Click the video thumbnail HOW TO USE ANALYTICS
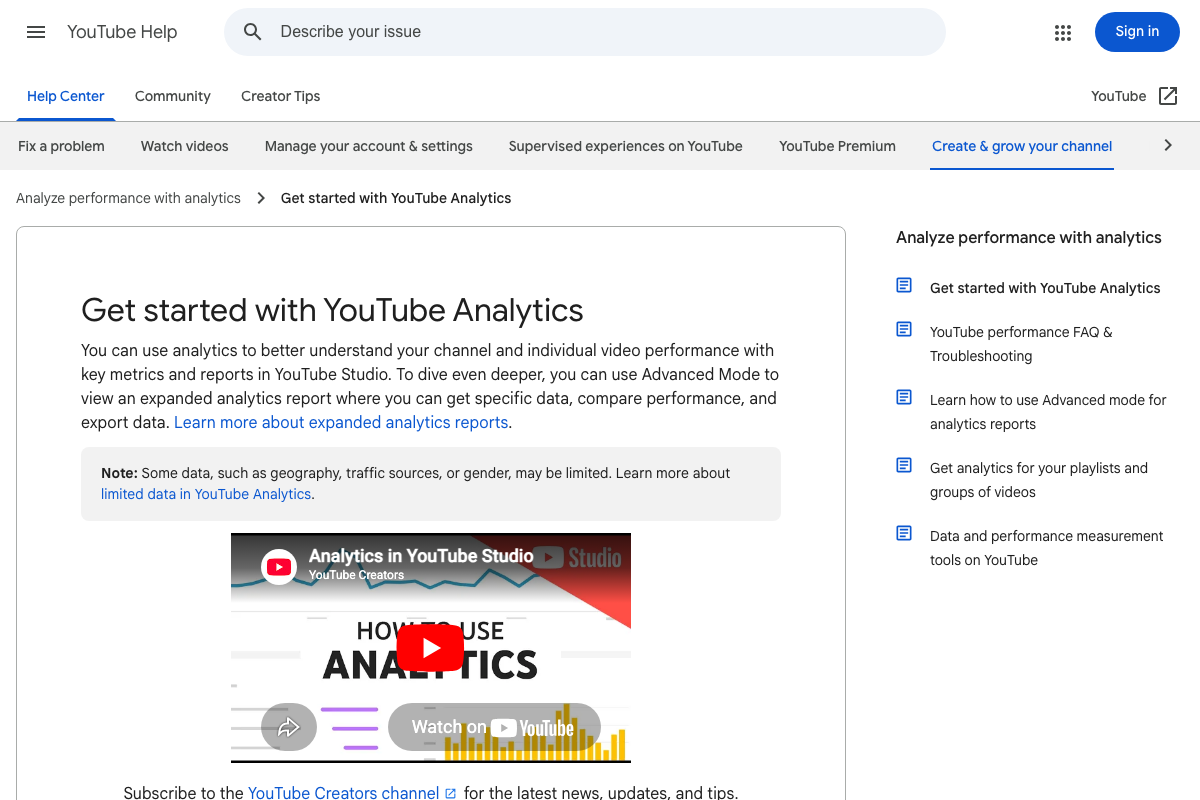Screen dimensions: 1200x800 [431, 648]
